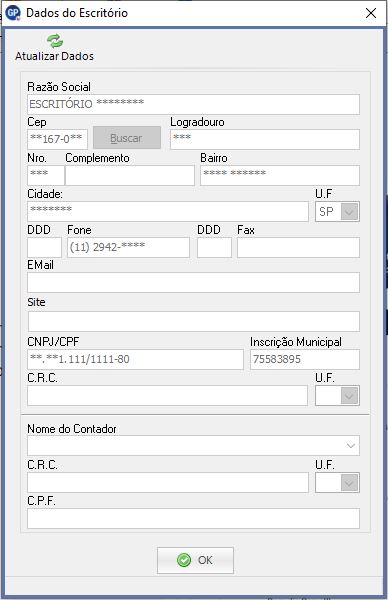Focus the Logradouro text field
The image size is (388, 600).
point(265,139)
